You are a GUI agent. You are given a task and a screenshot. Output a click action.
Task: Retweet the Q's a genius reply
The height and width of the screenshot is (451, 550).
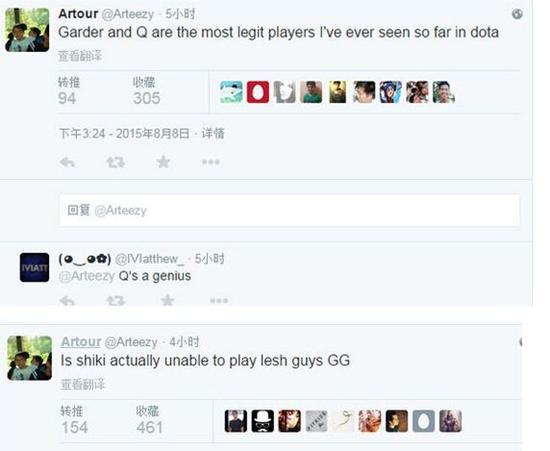(116, 301)
